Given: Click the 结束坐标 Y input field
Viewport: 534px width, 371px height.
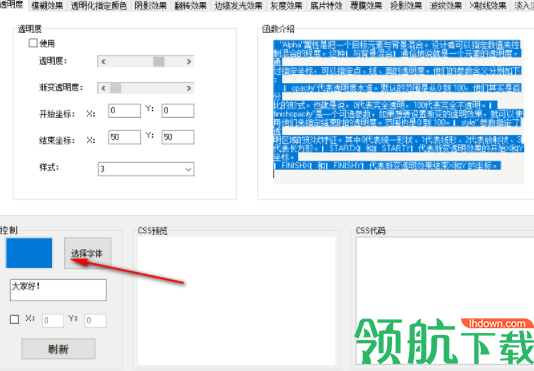Looking at the screenshot, I should coord(178,137).
